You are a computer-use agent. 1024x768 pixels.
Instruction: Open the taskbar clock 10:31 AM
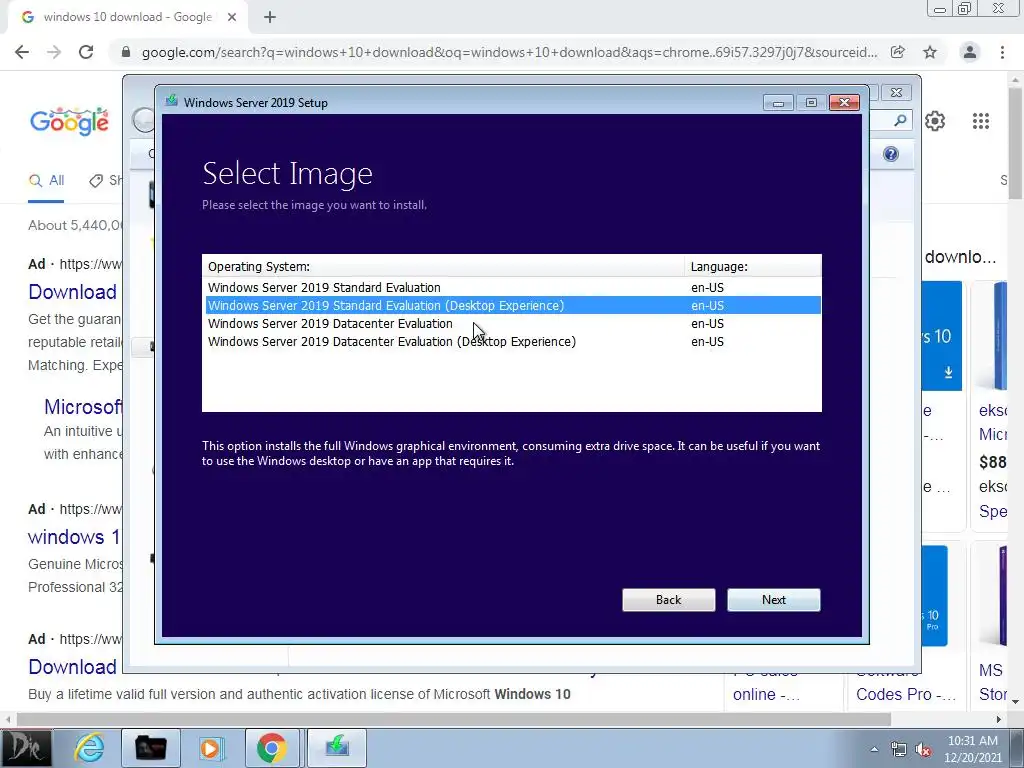tap(972, 749)
